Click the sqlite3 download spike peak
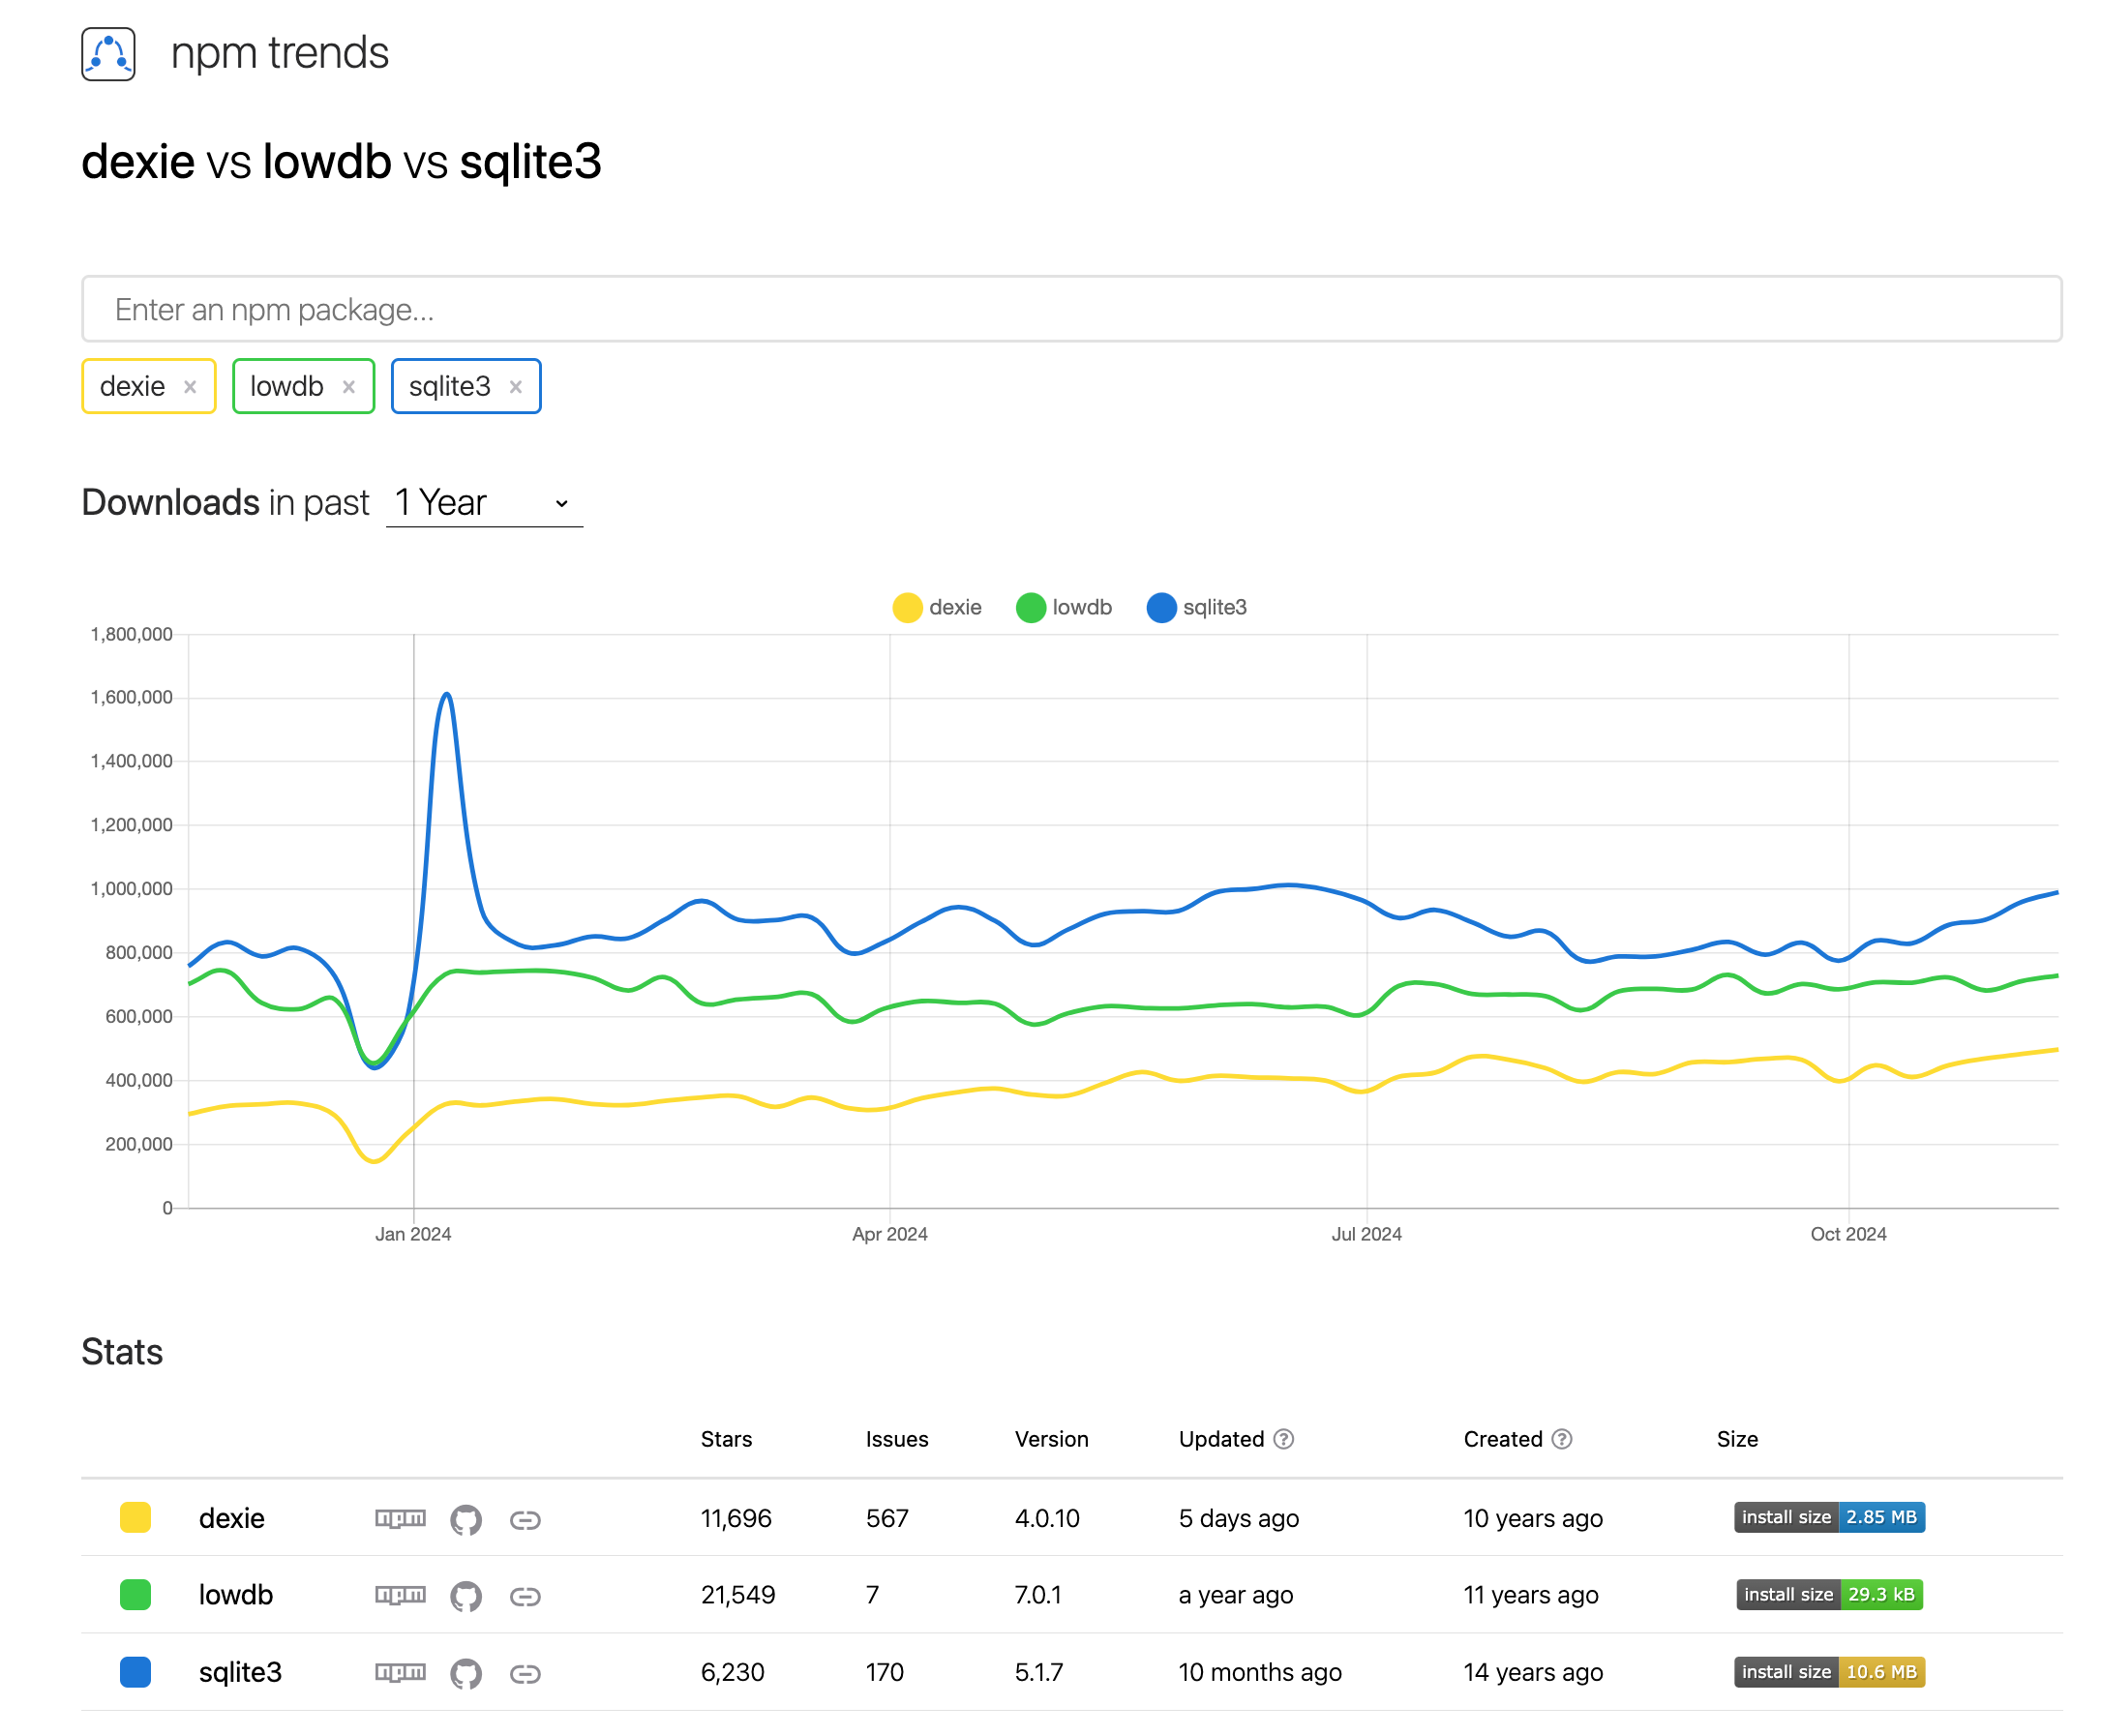Image resolution: width=2102 pixels, height=1736 pixels. pyautogui.click(x=447, y=694)
